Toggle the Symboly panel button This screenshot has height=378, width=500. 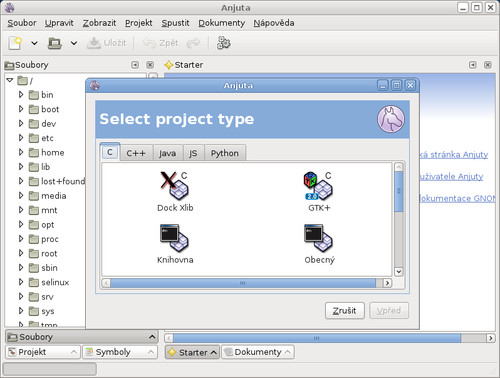pyautogui.click(x=120, y=352)
